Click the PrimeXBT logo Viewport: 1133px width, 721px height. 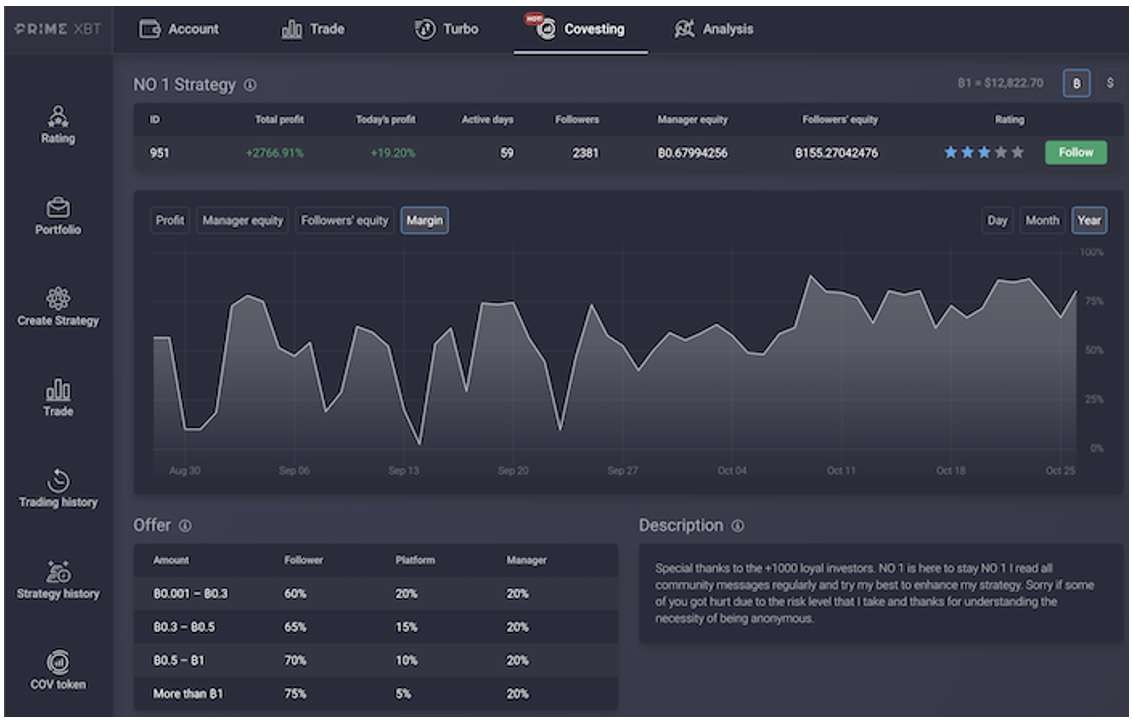(x=58, y=29)
